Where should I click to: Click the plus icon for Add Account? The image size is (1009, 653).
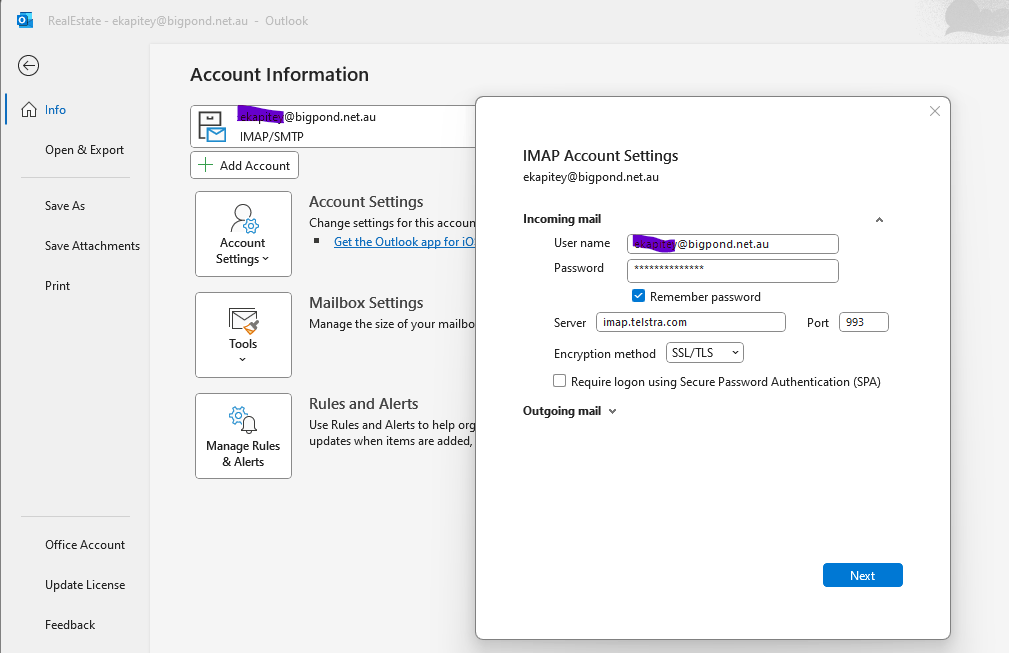[x=205, y=165]
